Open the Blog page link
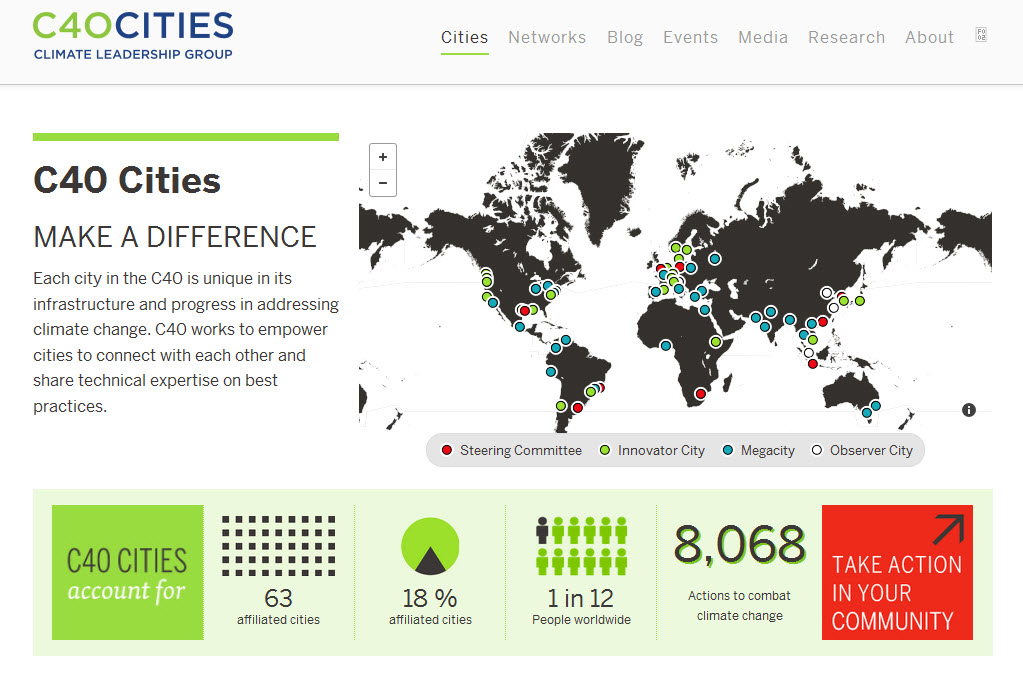 pyautogui.click(x=625, y=37)
